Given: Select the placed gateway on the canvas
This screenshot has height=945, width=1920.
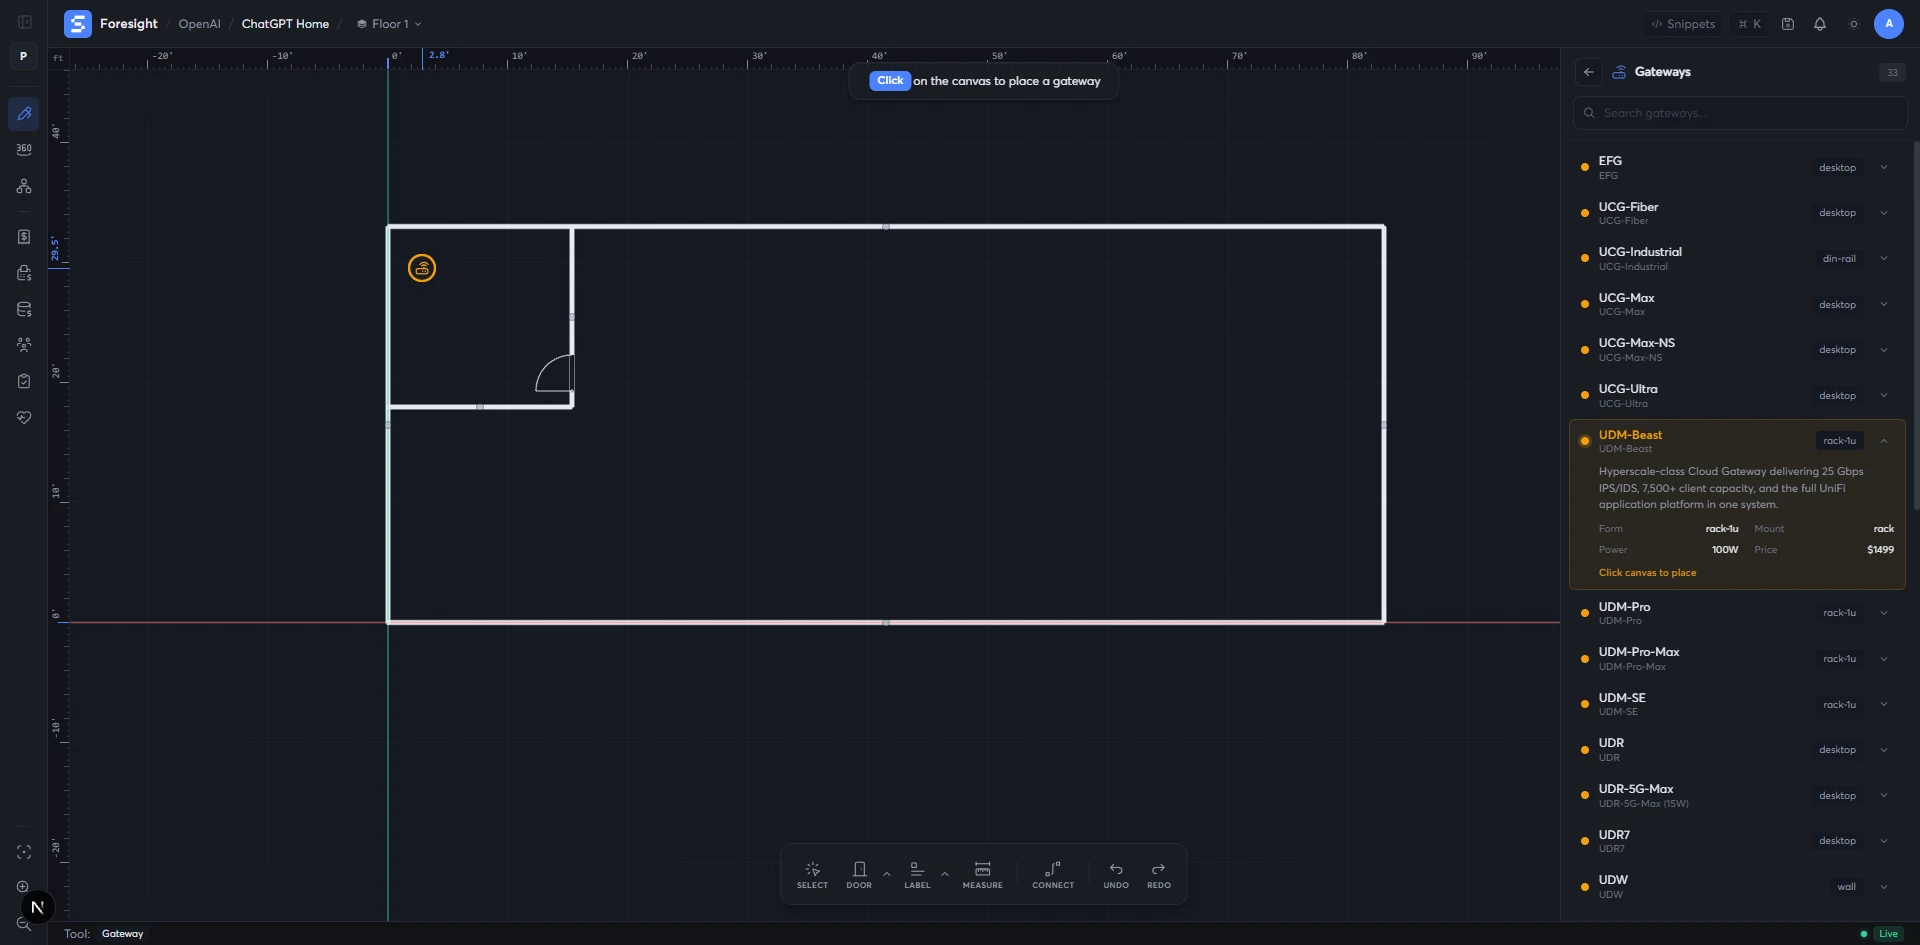Looking at the screenshot, I should [x=422, y=268].
